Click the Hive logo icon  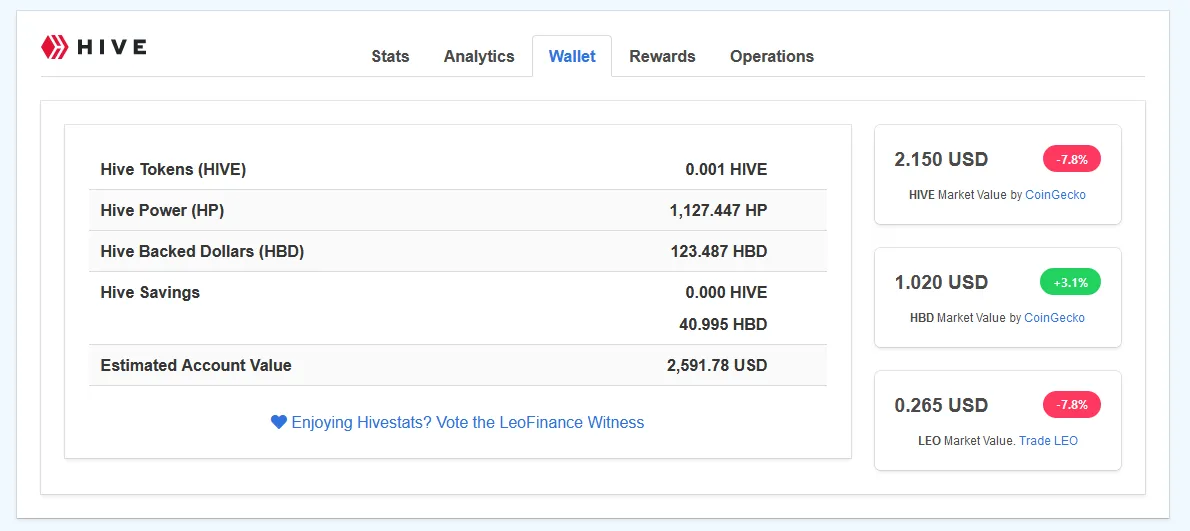tap(55, 47)
